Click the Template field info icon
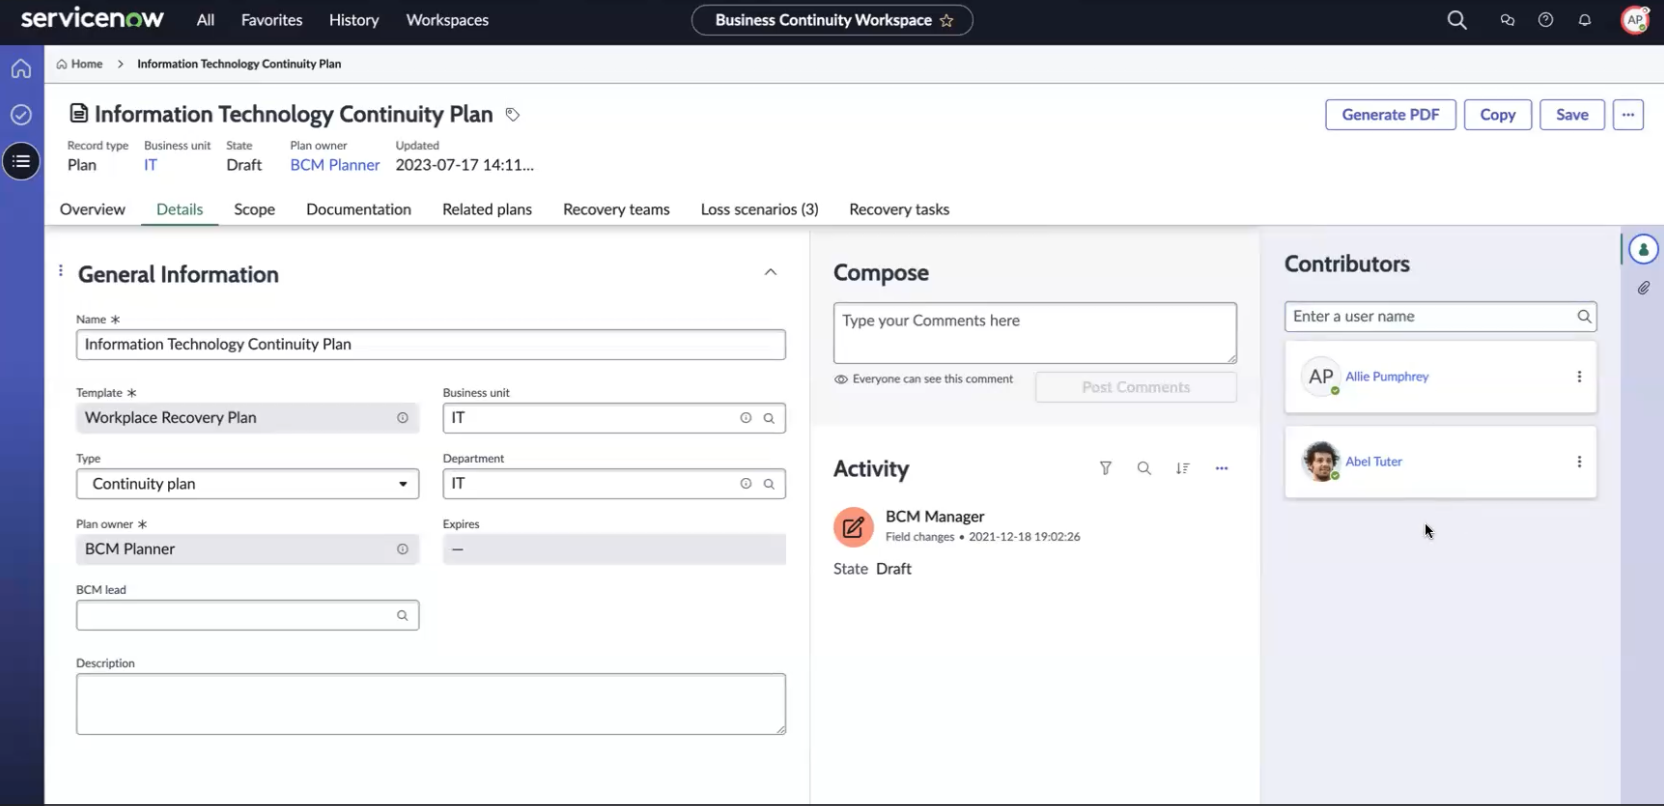 point(402,418)
